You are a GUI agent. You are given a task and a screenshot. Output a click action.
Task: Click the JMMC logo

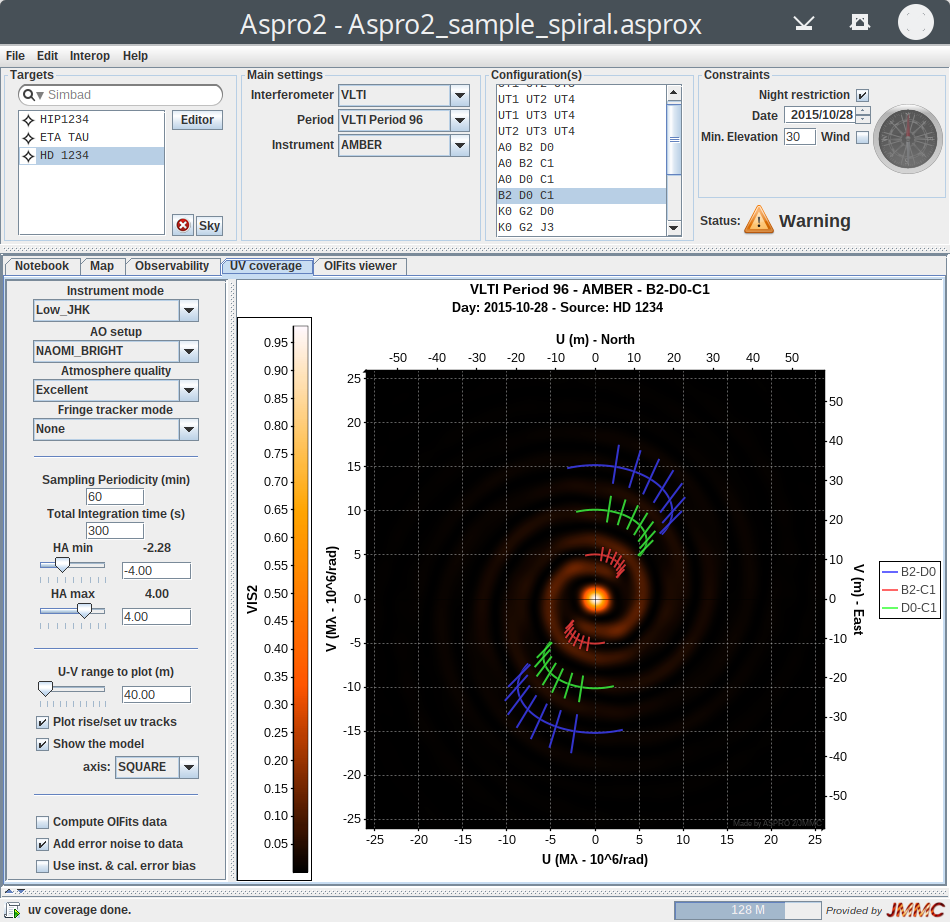point(915,910)
